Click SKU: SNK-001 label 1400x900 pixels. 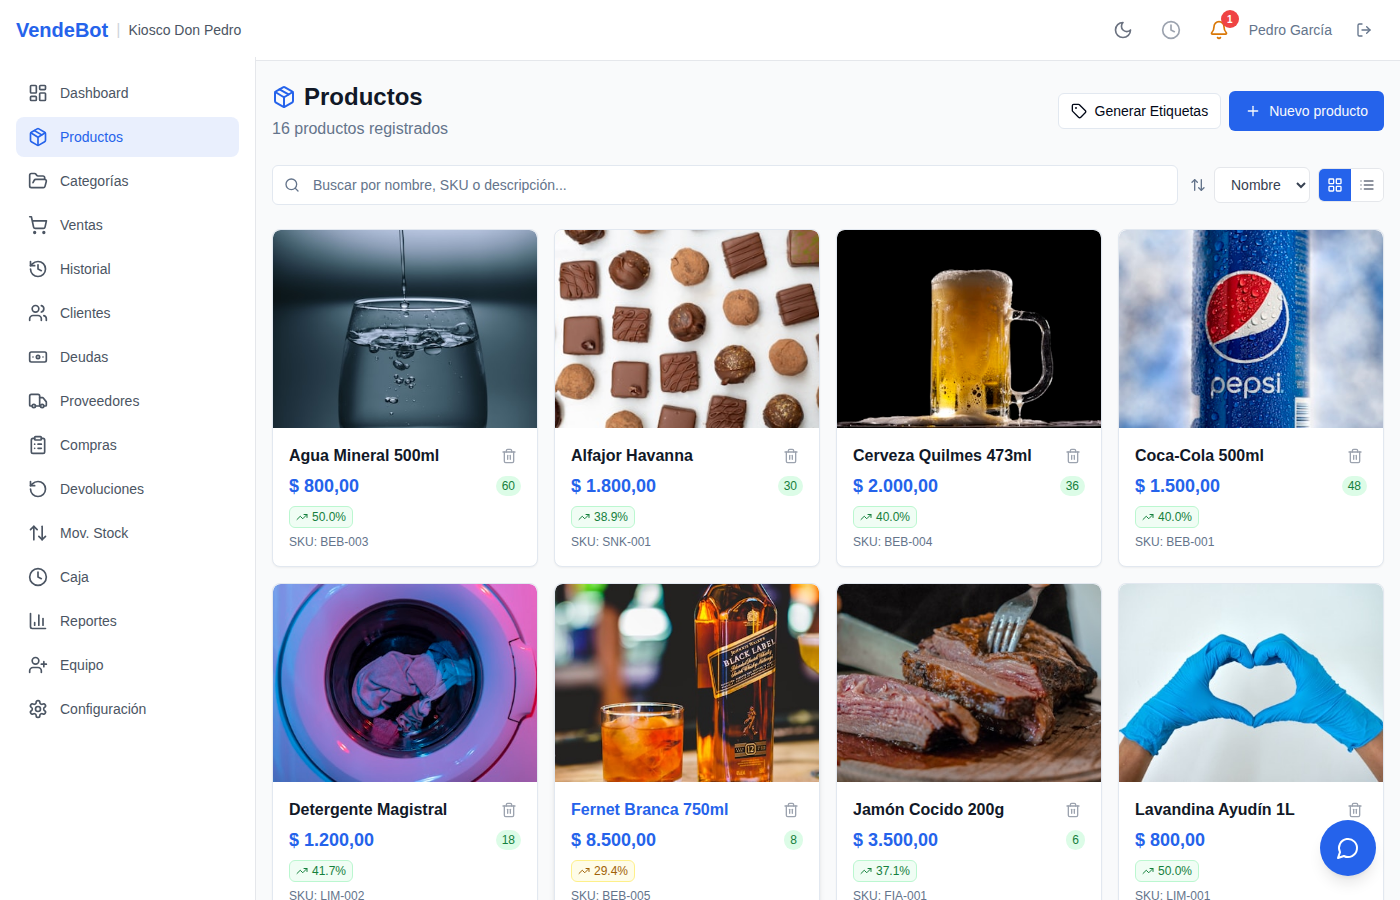pyautogui.click(x=611, y=542)
